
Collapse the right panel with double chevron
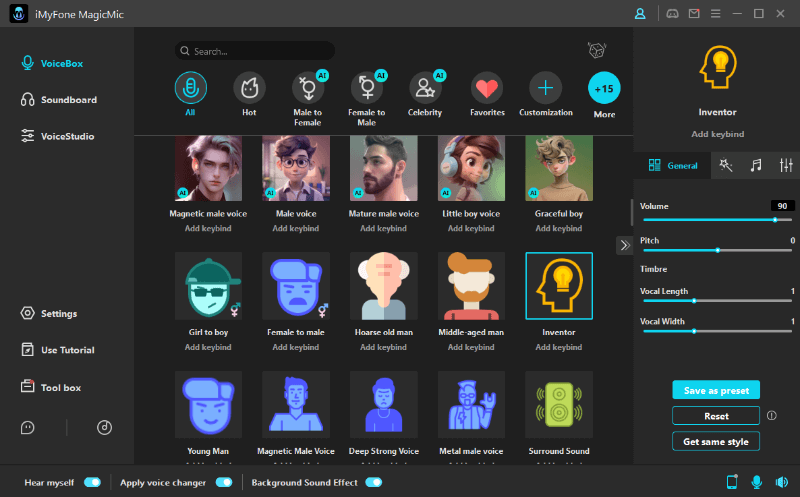coord(624,245)
